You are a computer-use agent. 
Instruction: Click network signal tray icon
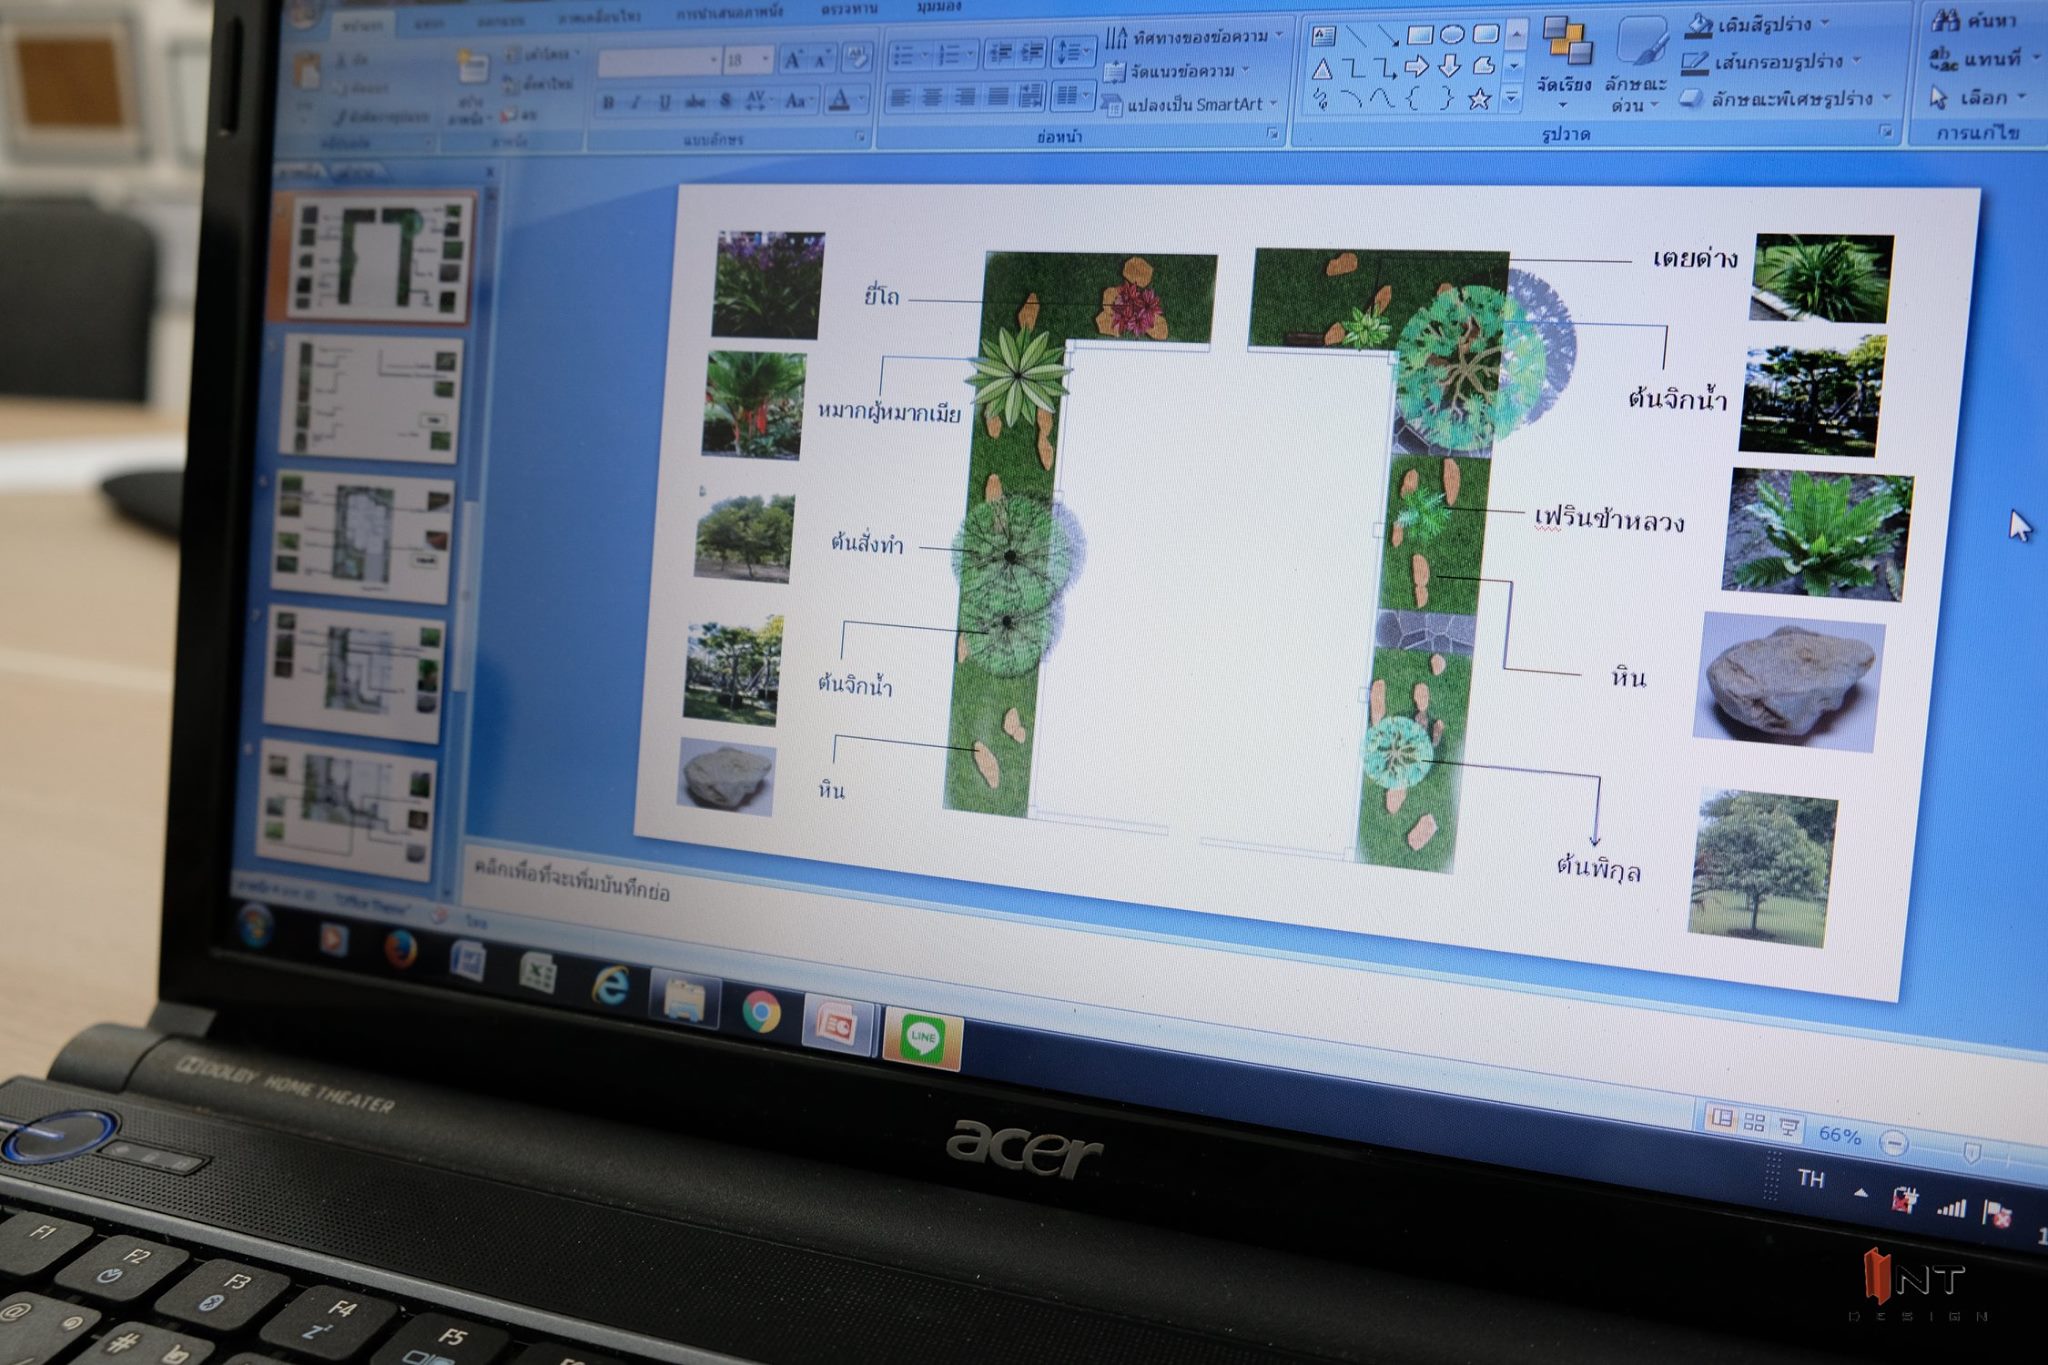[x=1951, y=1208]
